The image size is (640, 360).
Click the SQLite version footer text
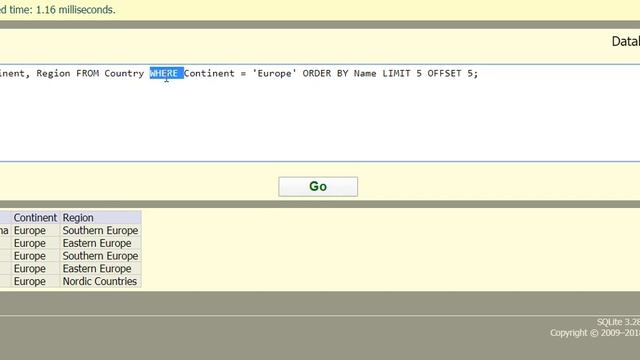click(x=618, y=322)
